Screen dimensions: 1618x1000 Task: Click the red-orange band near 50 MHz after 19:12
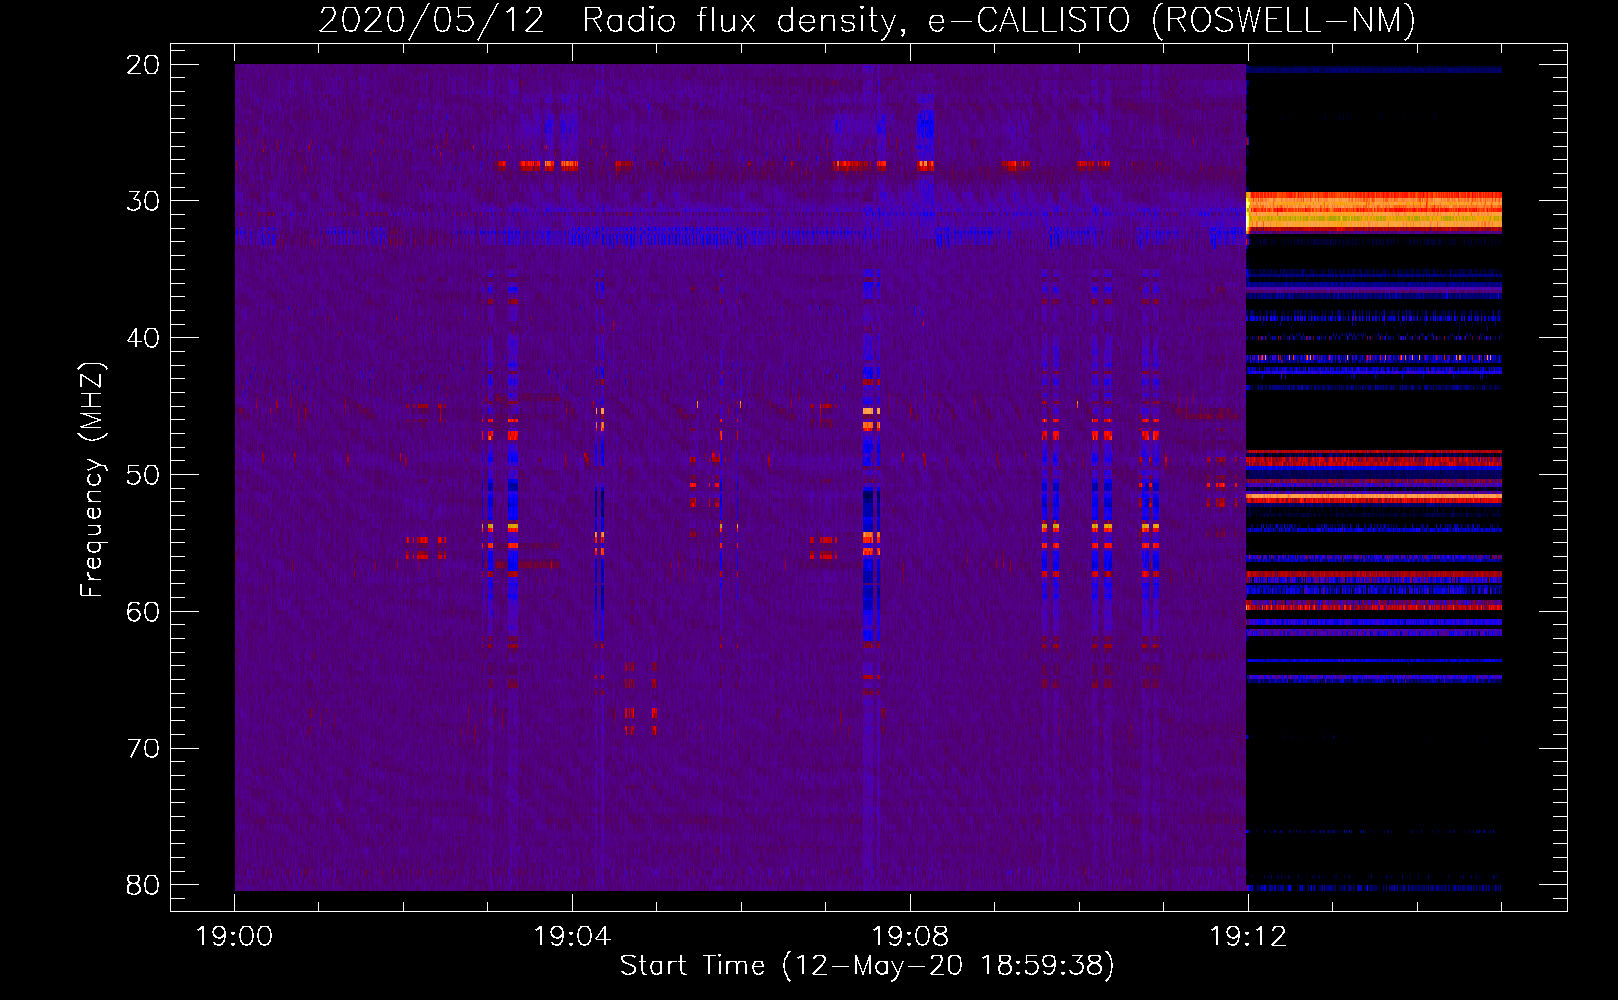coord(1374,497)
